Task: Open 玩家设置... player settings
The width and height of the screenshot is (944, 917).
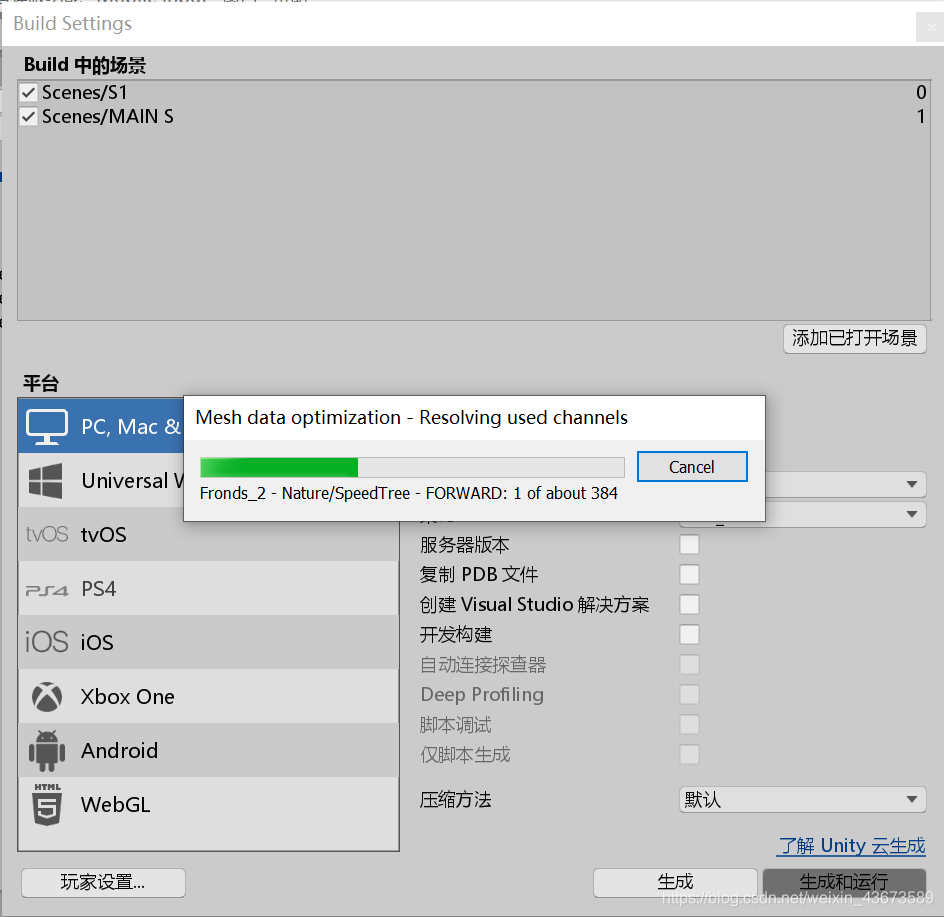Action: click(x=103, y=882)
